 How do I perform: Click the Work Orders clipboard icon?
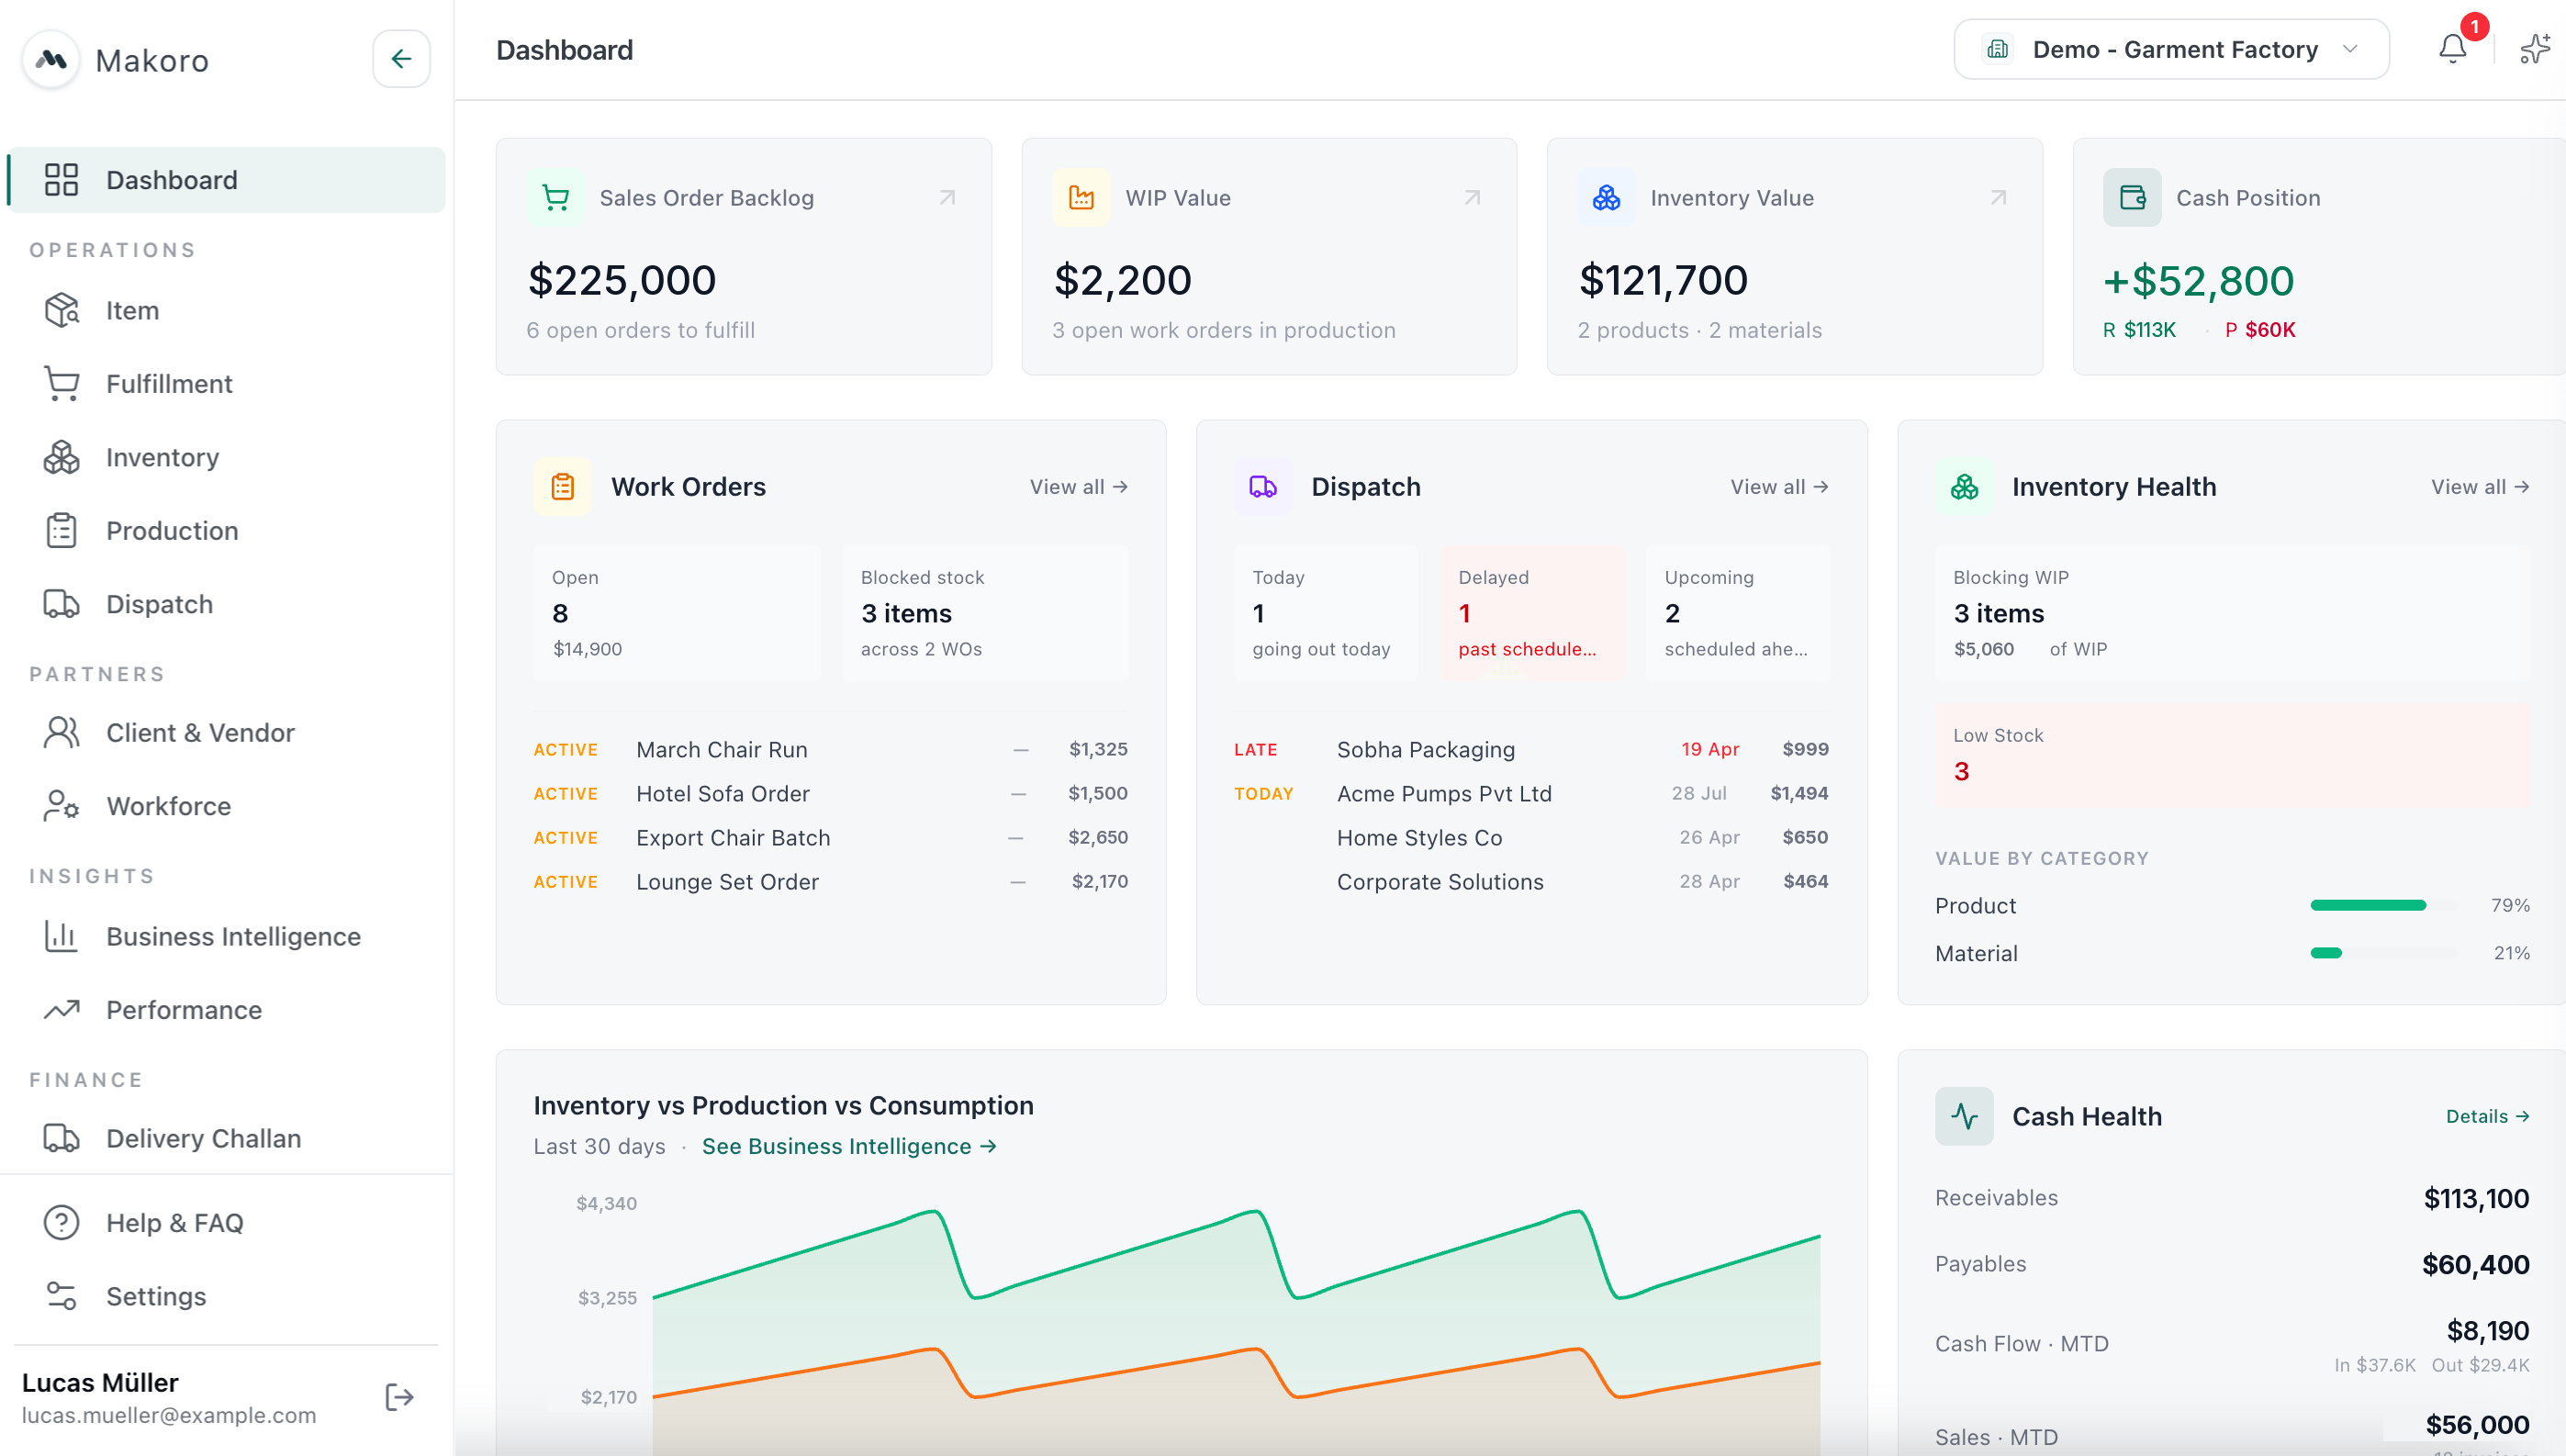[563, 487]
